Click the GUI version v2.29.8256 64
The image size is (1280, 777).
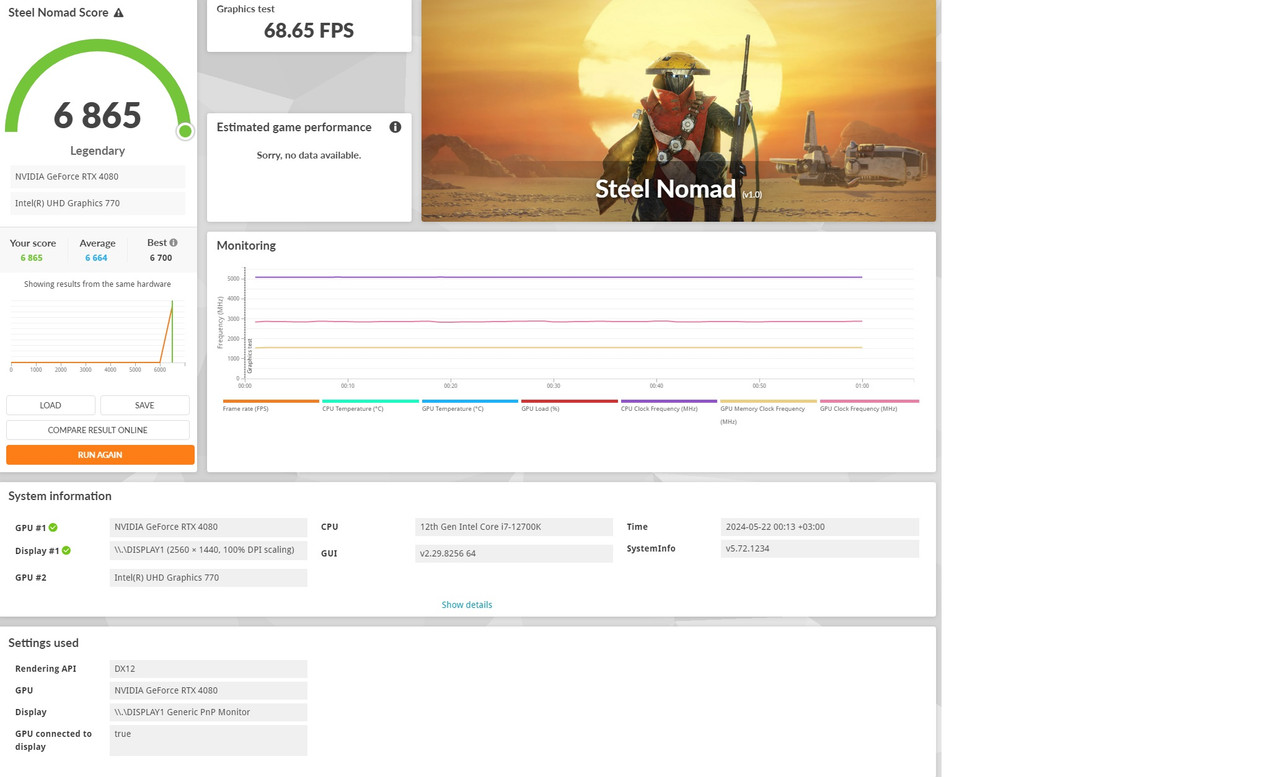click(514, 553)
